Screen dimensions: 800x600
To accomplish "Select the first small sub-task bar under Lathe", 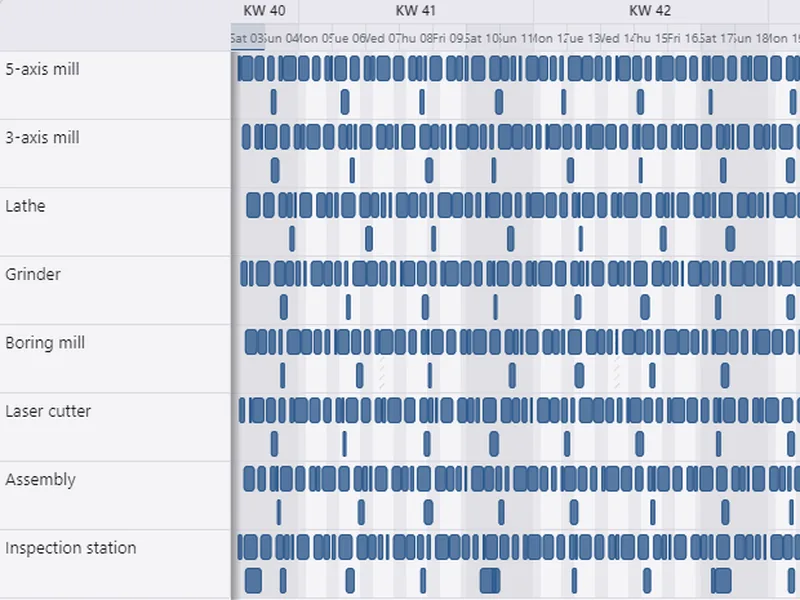I will (x=292, y=239).
